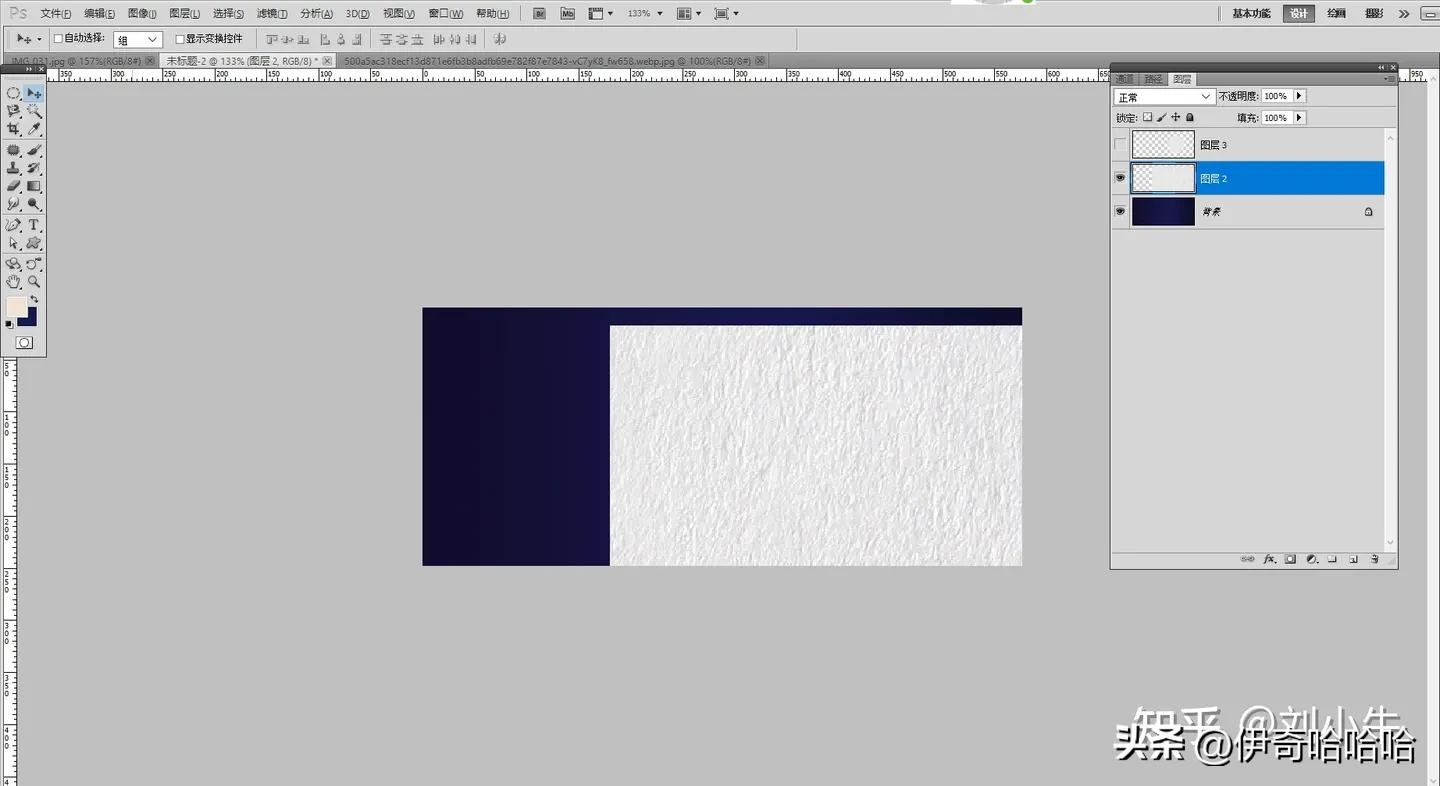
Task: Hide the 背景 layer visibility
Action: [x=1120, y=211]
